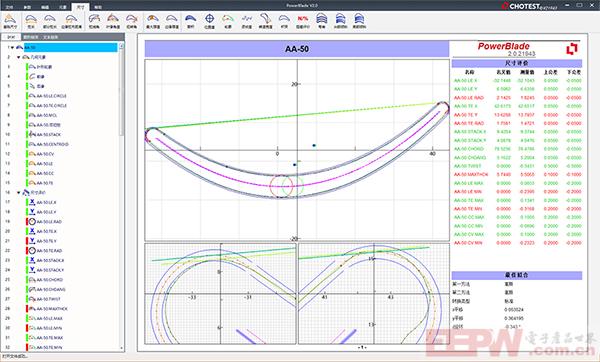
Task: Collapse the second-row geometry elements node
Action: (x=18, y=57)
